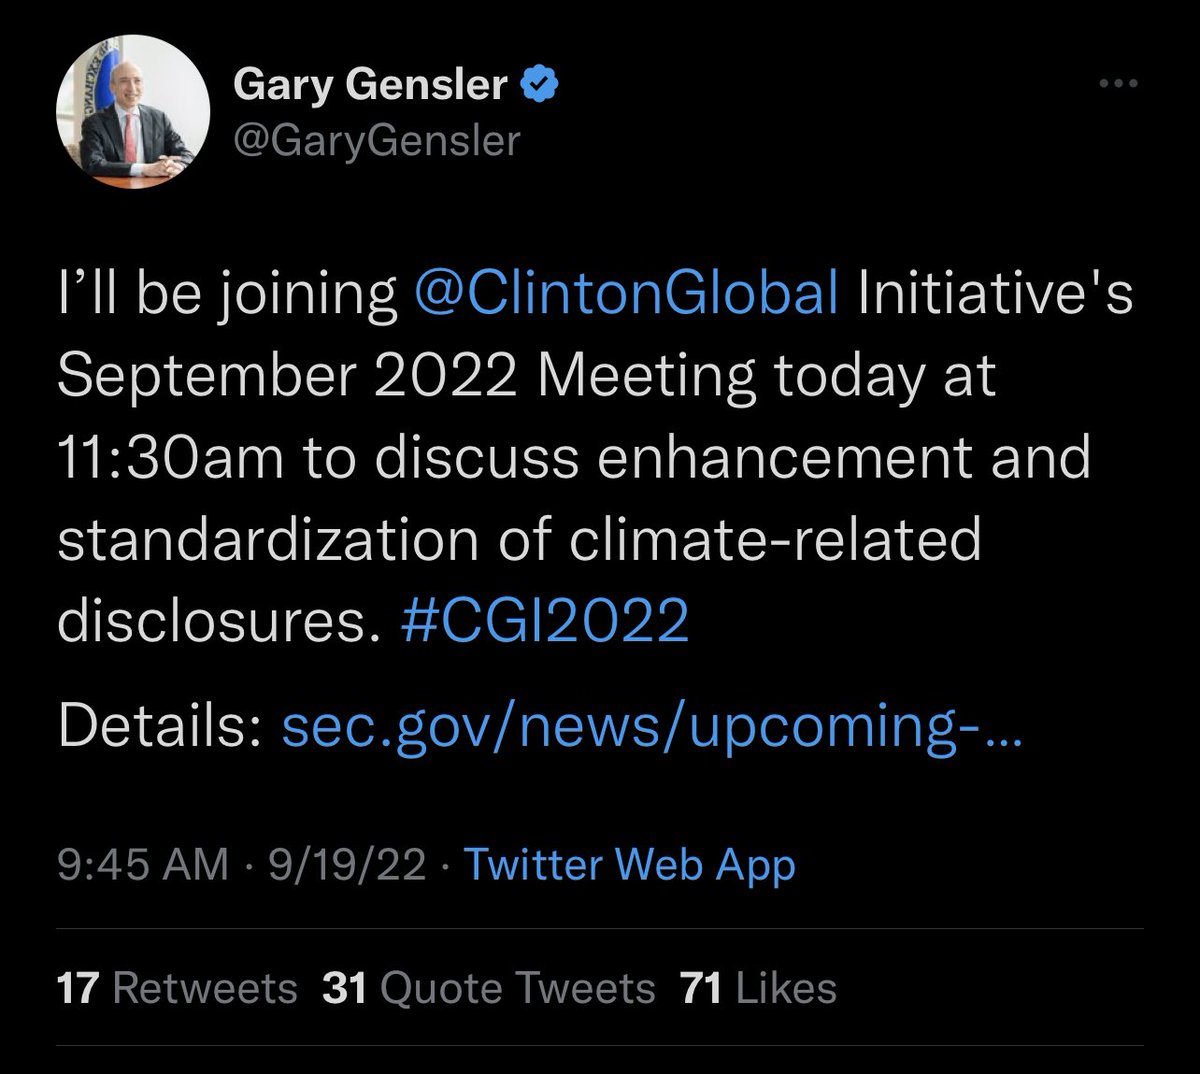Viewport: 1200px width, 1074px height.
Task: Open the @GaryGensler handle
Action: (x=376, y=141)
